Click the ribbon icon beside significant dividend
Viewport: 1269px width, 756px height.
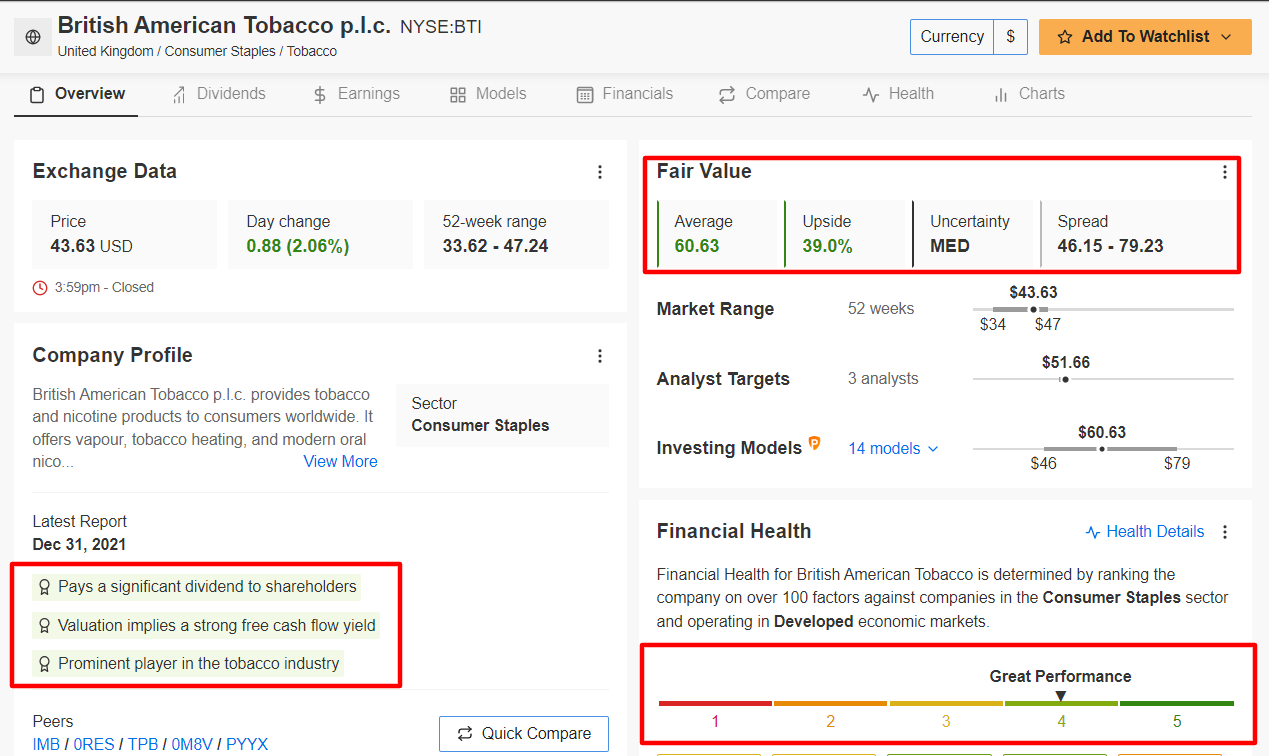tap(44, 587)
